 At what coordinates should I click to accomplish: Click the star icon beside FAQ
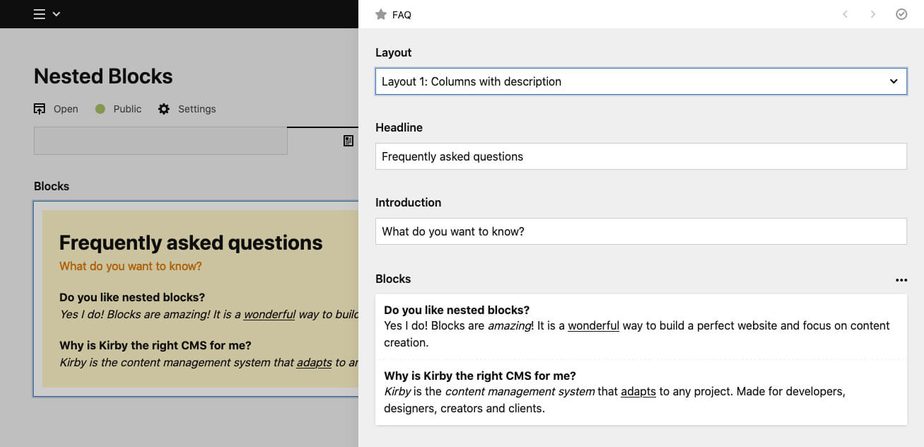pos(381,15)
